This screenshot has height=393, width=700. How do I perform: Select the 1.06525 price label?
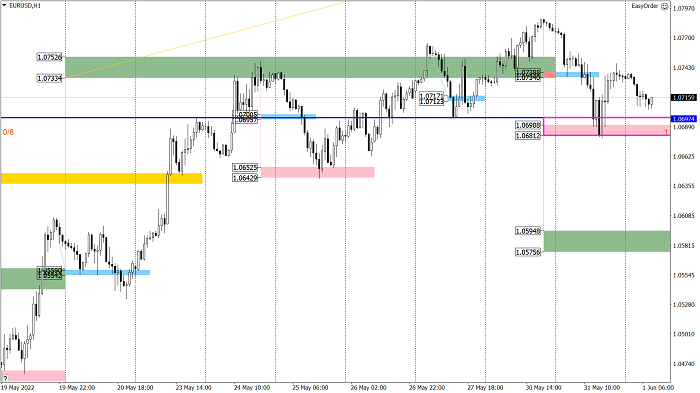tap(245, 167)
